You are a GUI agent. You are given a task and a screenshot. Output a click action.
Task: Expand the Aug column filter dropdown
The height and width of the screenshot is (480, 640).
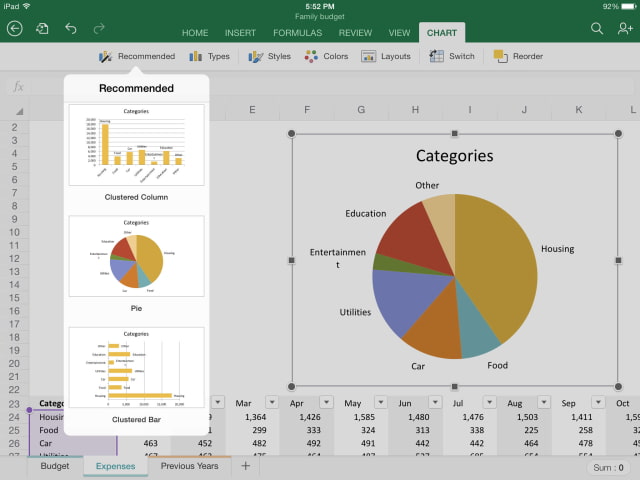tap(542, 403)
